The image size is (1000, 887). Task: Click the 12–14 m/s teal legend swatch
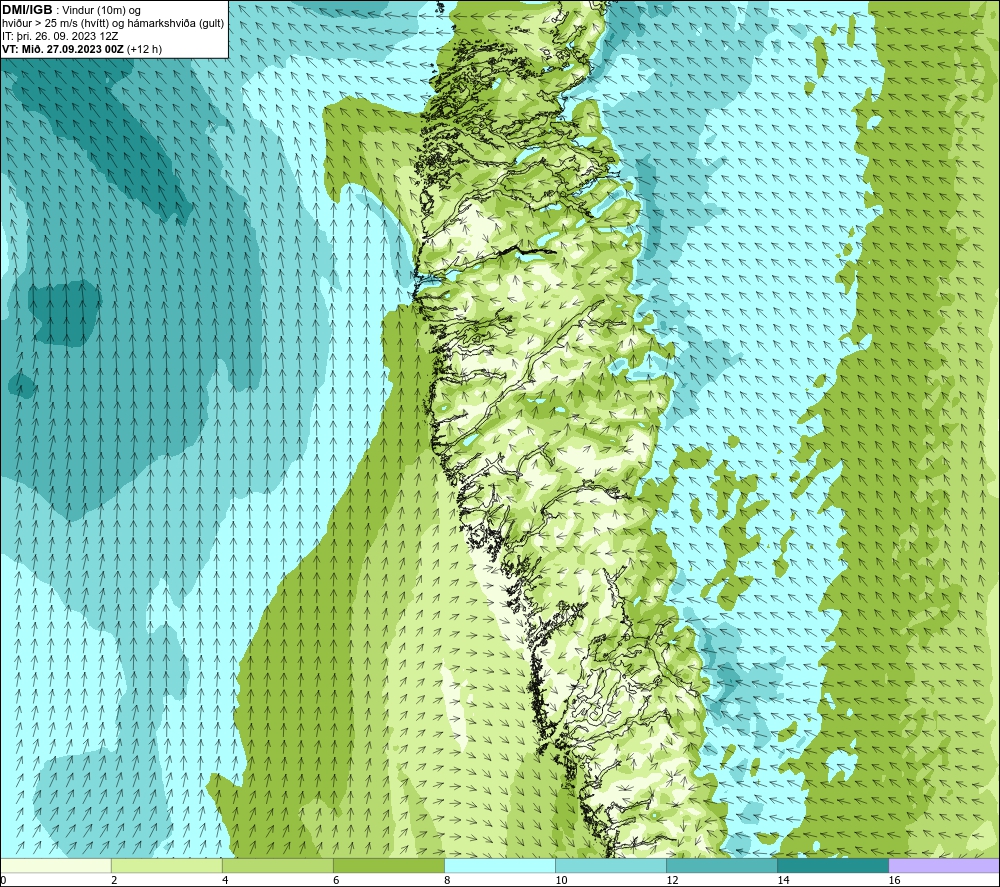click(x=722, y=865)
